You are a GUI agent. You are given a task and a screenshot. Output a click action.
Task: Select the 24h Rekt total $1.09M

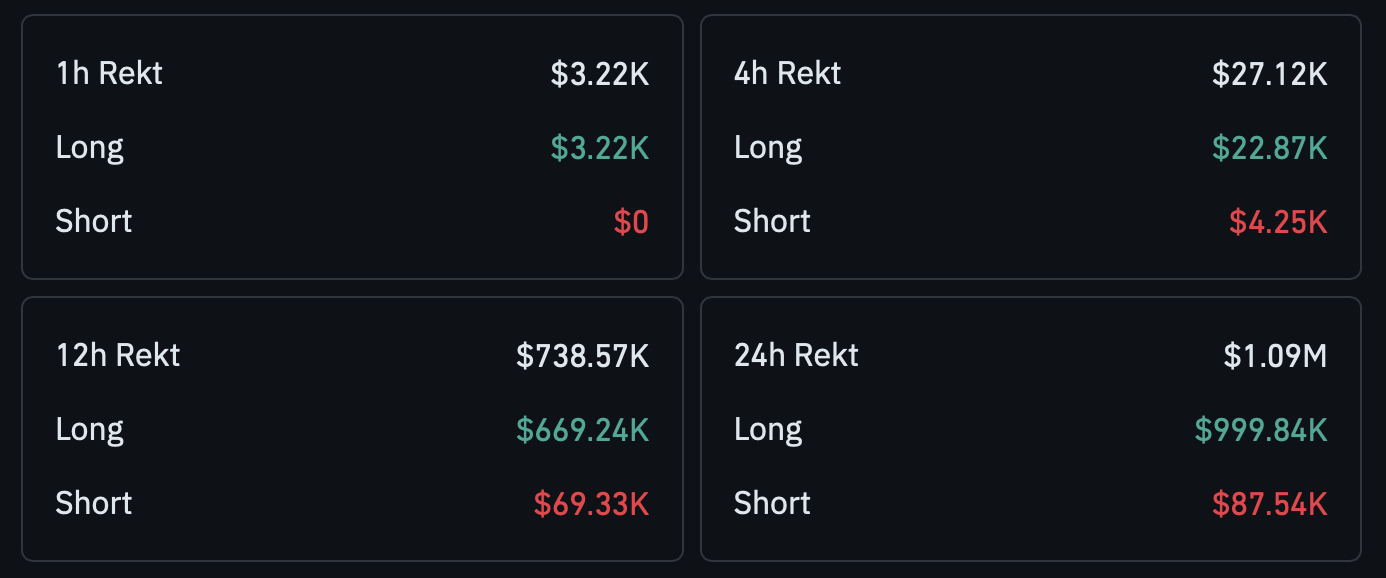[1276, 356]
